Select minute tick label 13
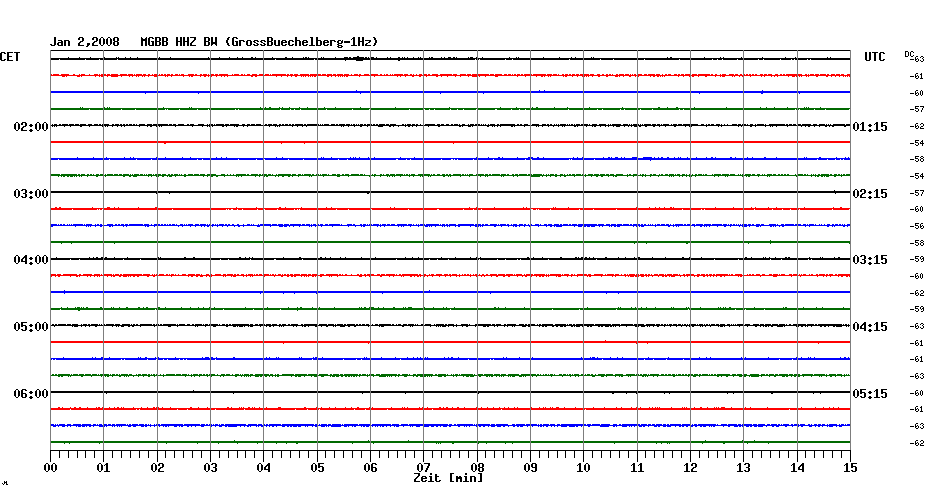Viewport: 930px width, 494px height. point(744,468)
